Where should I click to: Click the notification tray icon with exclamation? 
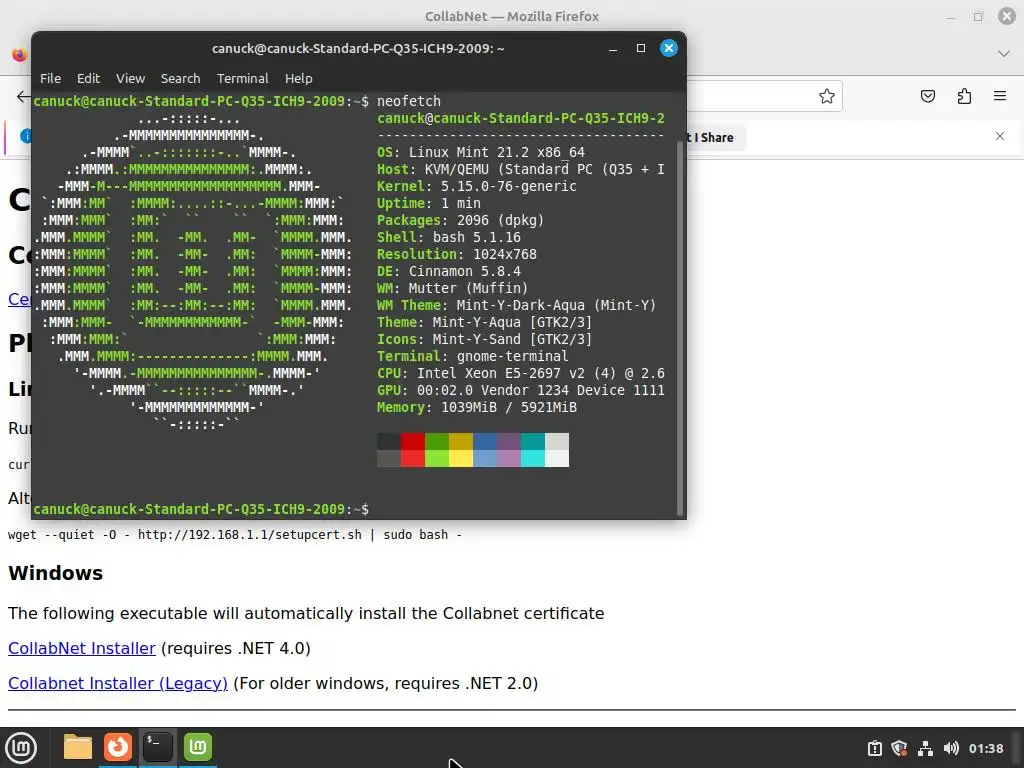tap(874, 748)
